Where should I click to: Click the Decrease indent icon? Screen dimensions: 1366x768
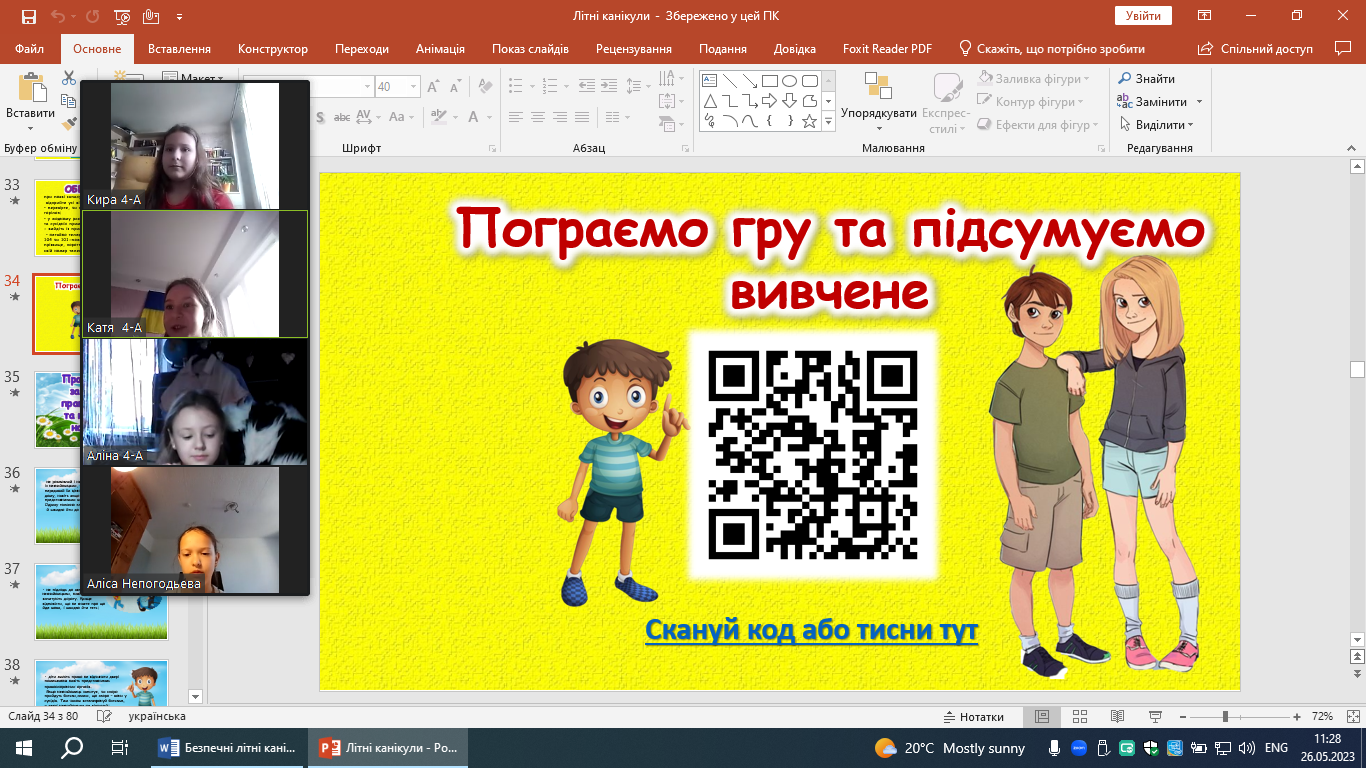[586, 86]
